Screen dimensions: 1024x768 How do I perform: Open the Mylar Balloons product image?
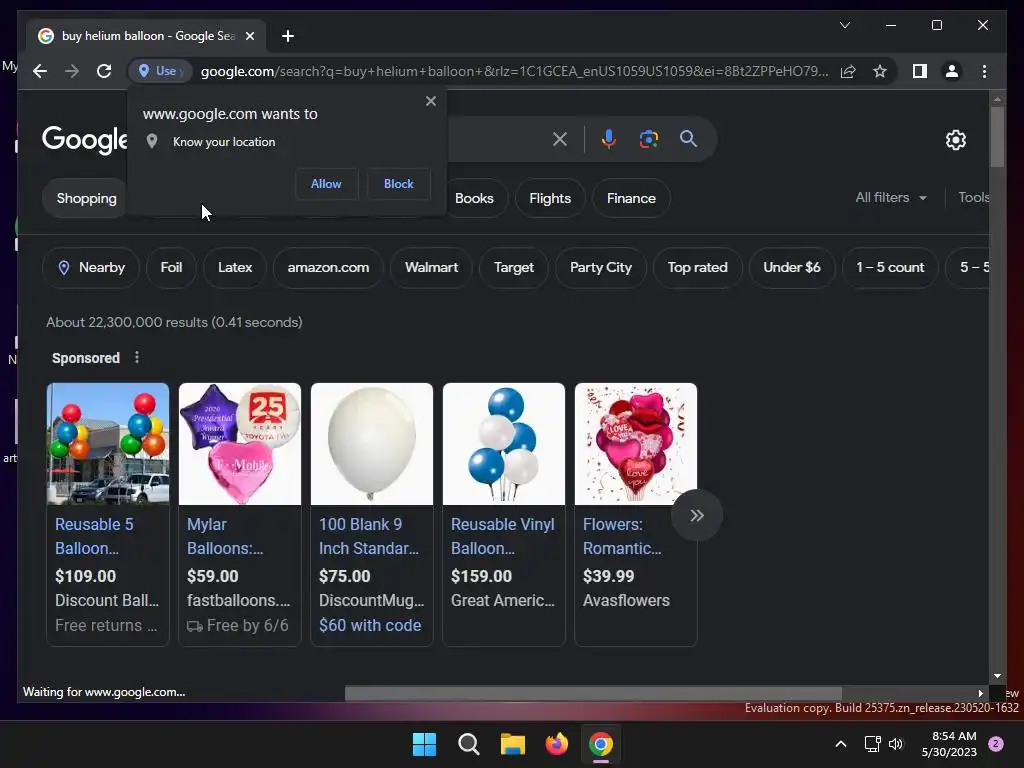point(240,444)
